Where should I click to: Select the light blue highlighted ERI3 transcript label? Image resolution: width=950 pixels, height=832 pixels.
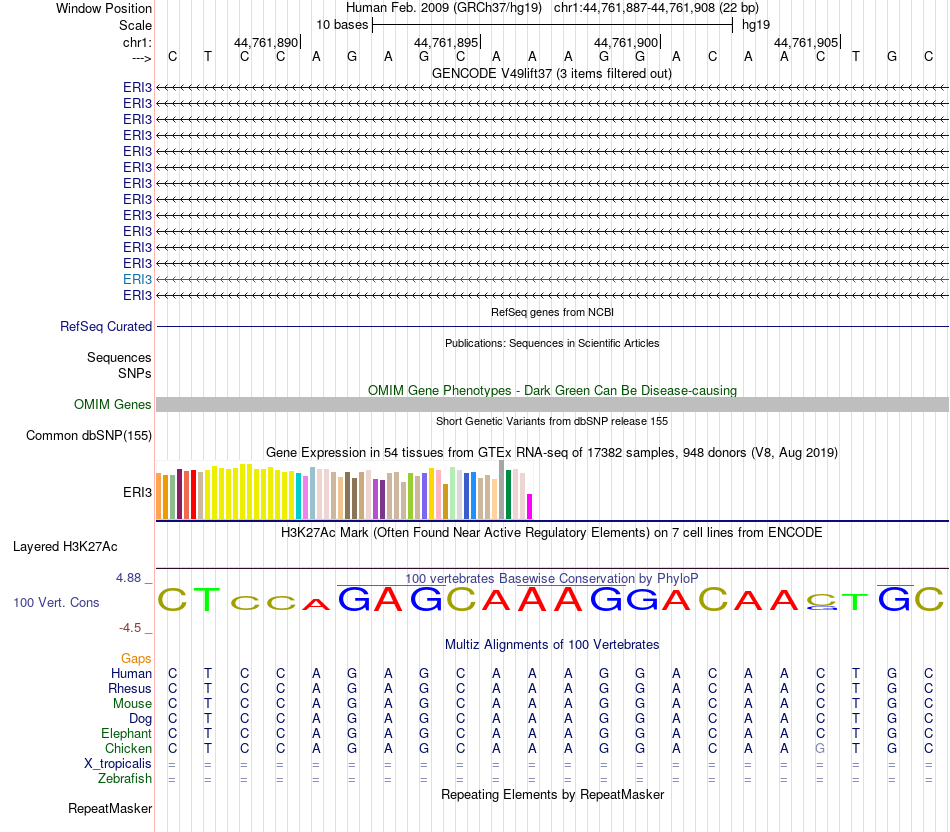[137, 279]
